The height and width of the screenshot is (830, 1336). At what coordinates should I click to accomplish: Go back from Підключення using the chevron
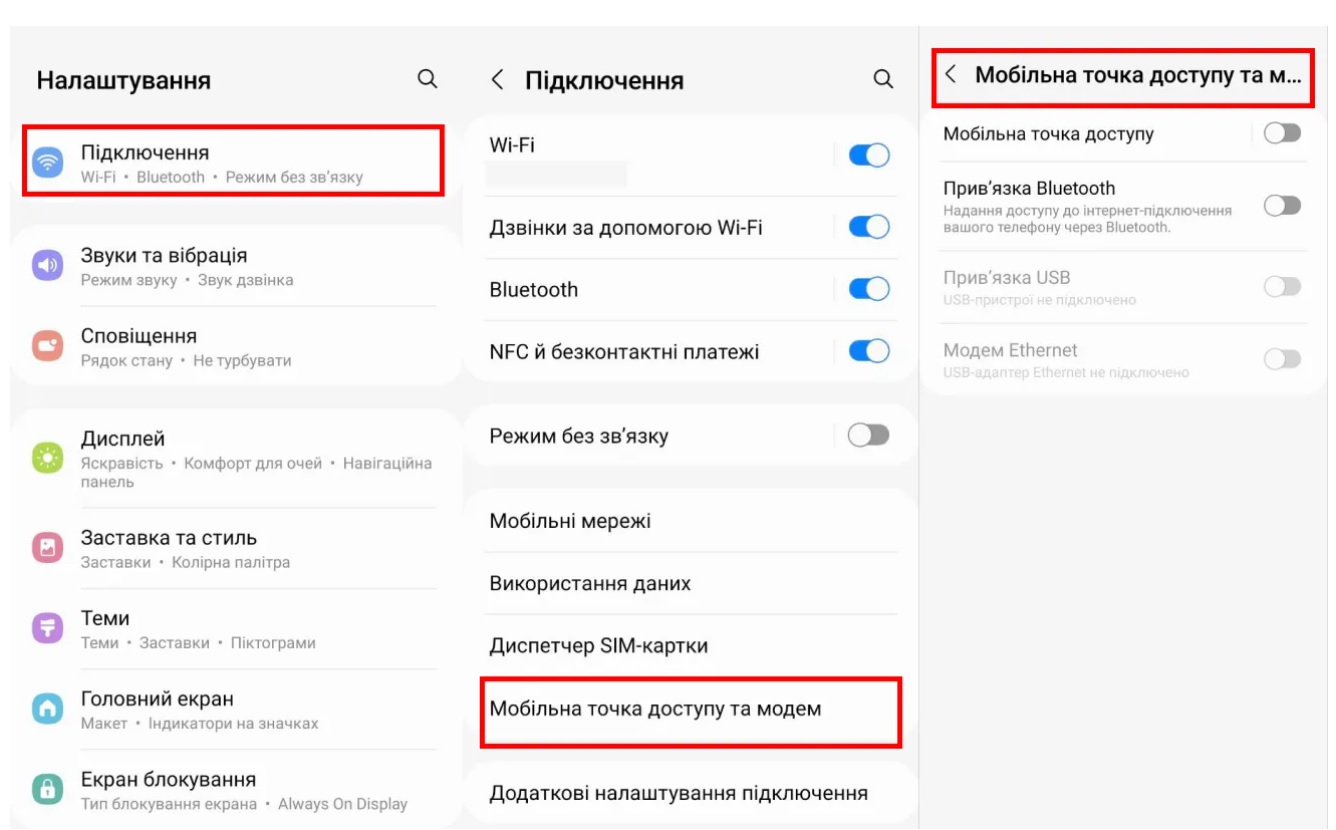pos(497,80)
